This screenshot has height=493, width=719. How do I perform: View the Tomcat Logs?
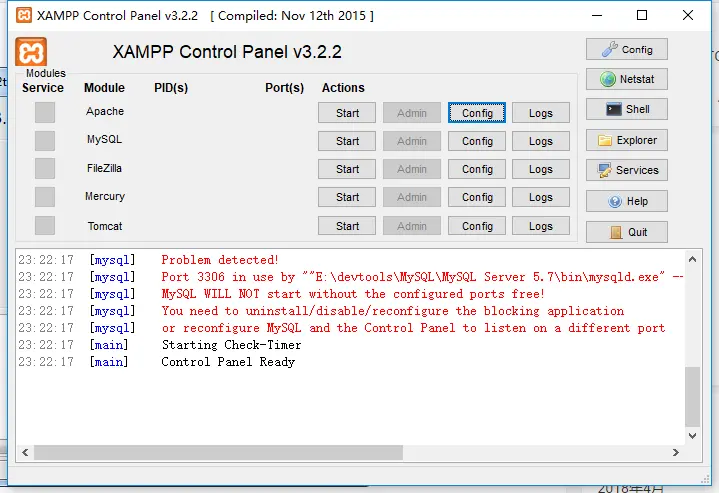541,226
